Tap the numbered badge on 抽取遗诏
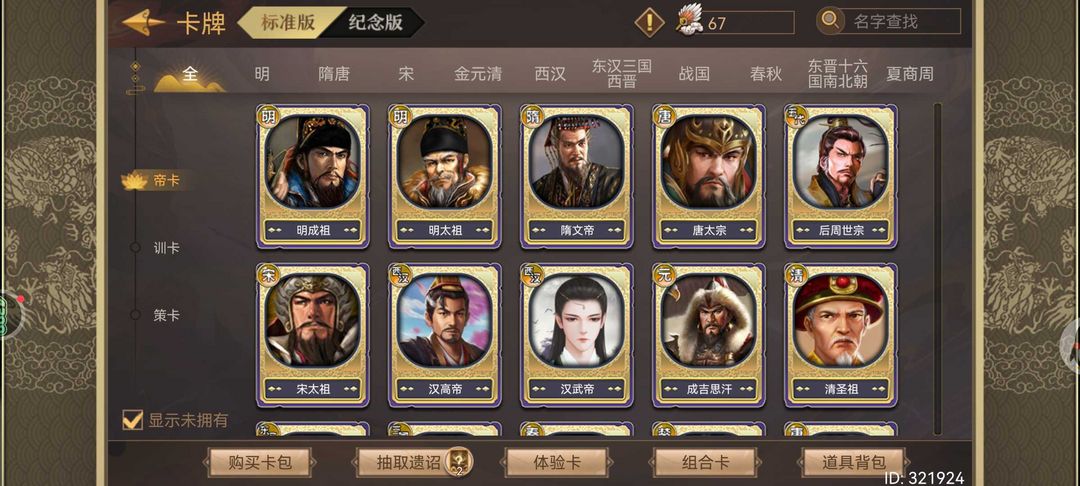 pos(459,461)
